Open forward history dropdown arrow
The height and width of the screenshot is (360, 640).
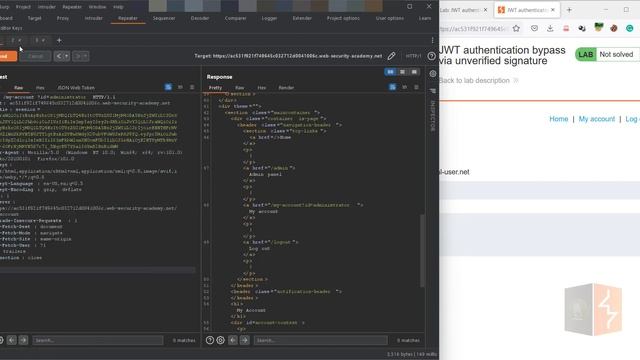[85, 56]
